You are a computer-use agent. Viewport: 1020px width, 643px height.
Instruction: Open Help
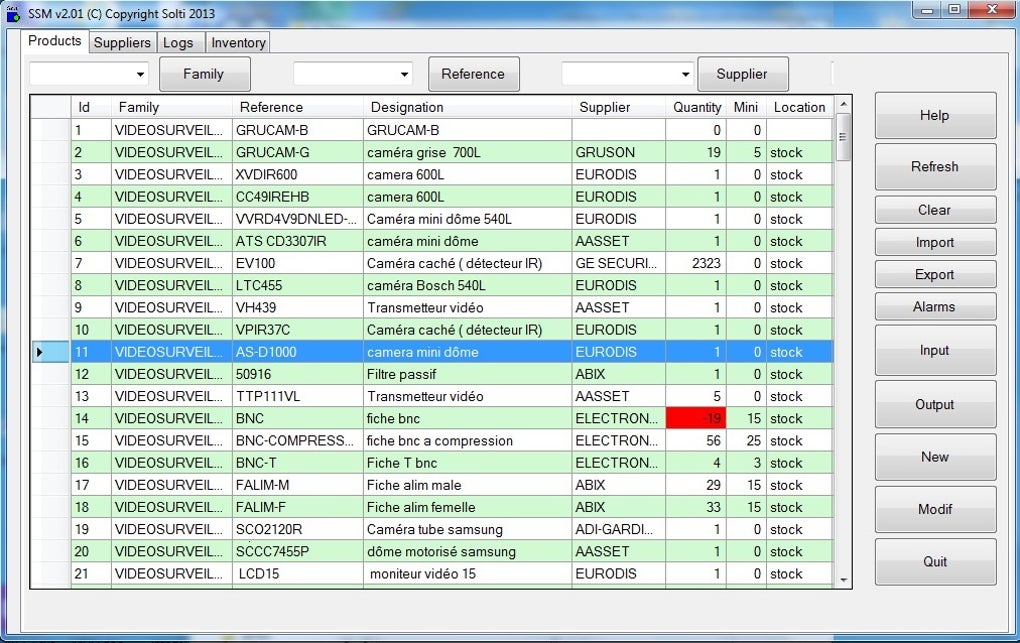coord(935,115)
